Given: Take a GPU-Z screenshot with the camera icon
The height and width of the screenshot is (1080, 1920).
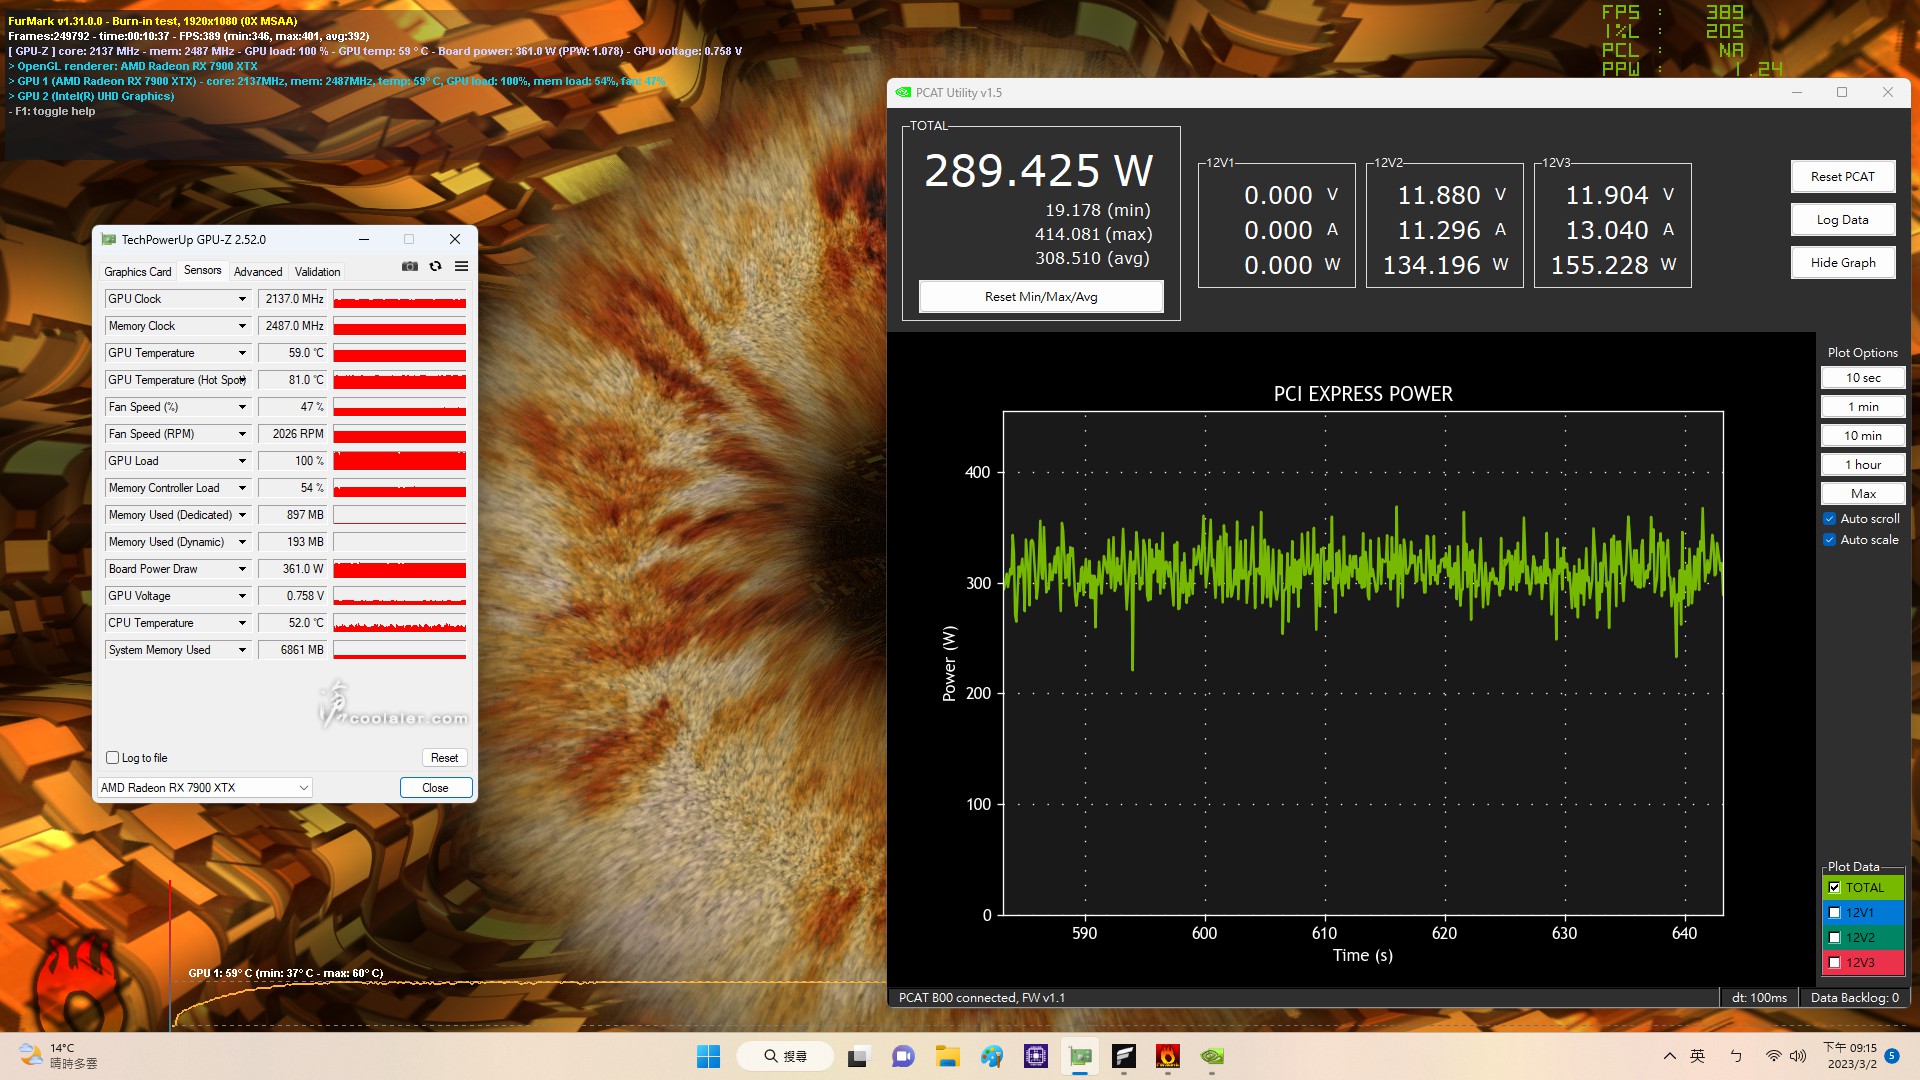Looking at the screenshot, I should [x=410, y=266].
